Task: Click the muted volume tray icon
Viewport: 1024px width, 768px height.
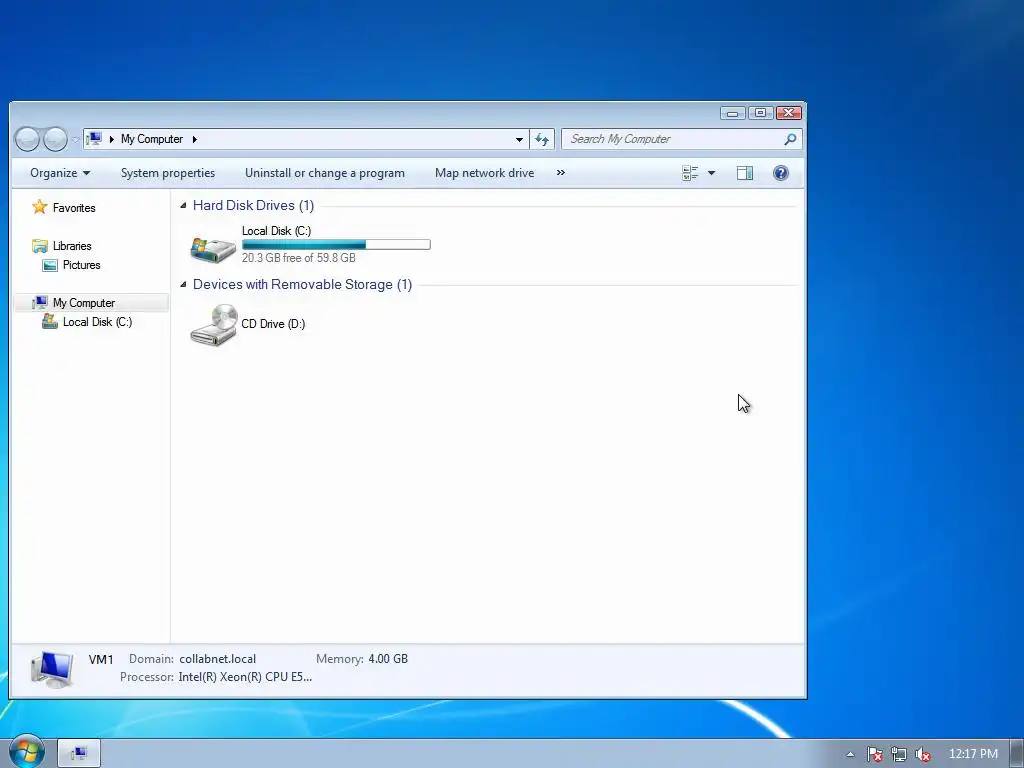Action: 923,754
